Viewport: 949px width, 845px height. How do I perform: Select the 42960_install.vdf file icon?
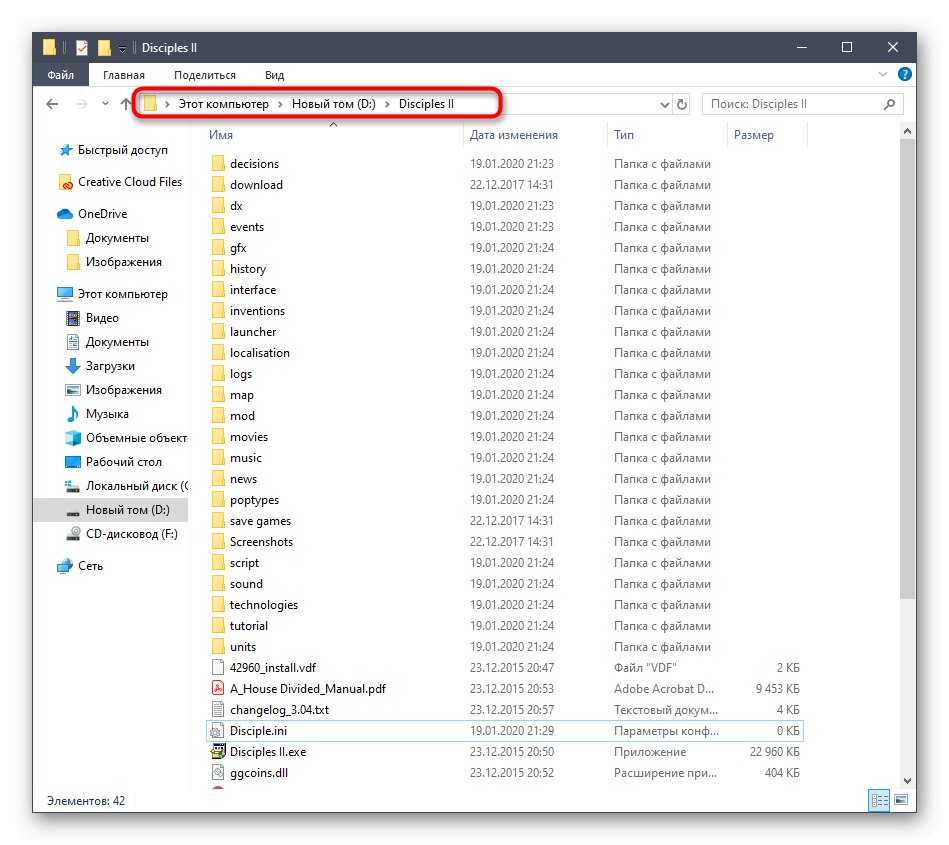click(x=218, y=668)
